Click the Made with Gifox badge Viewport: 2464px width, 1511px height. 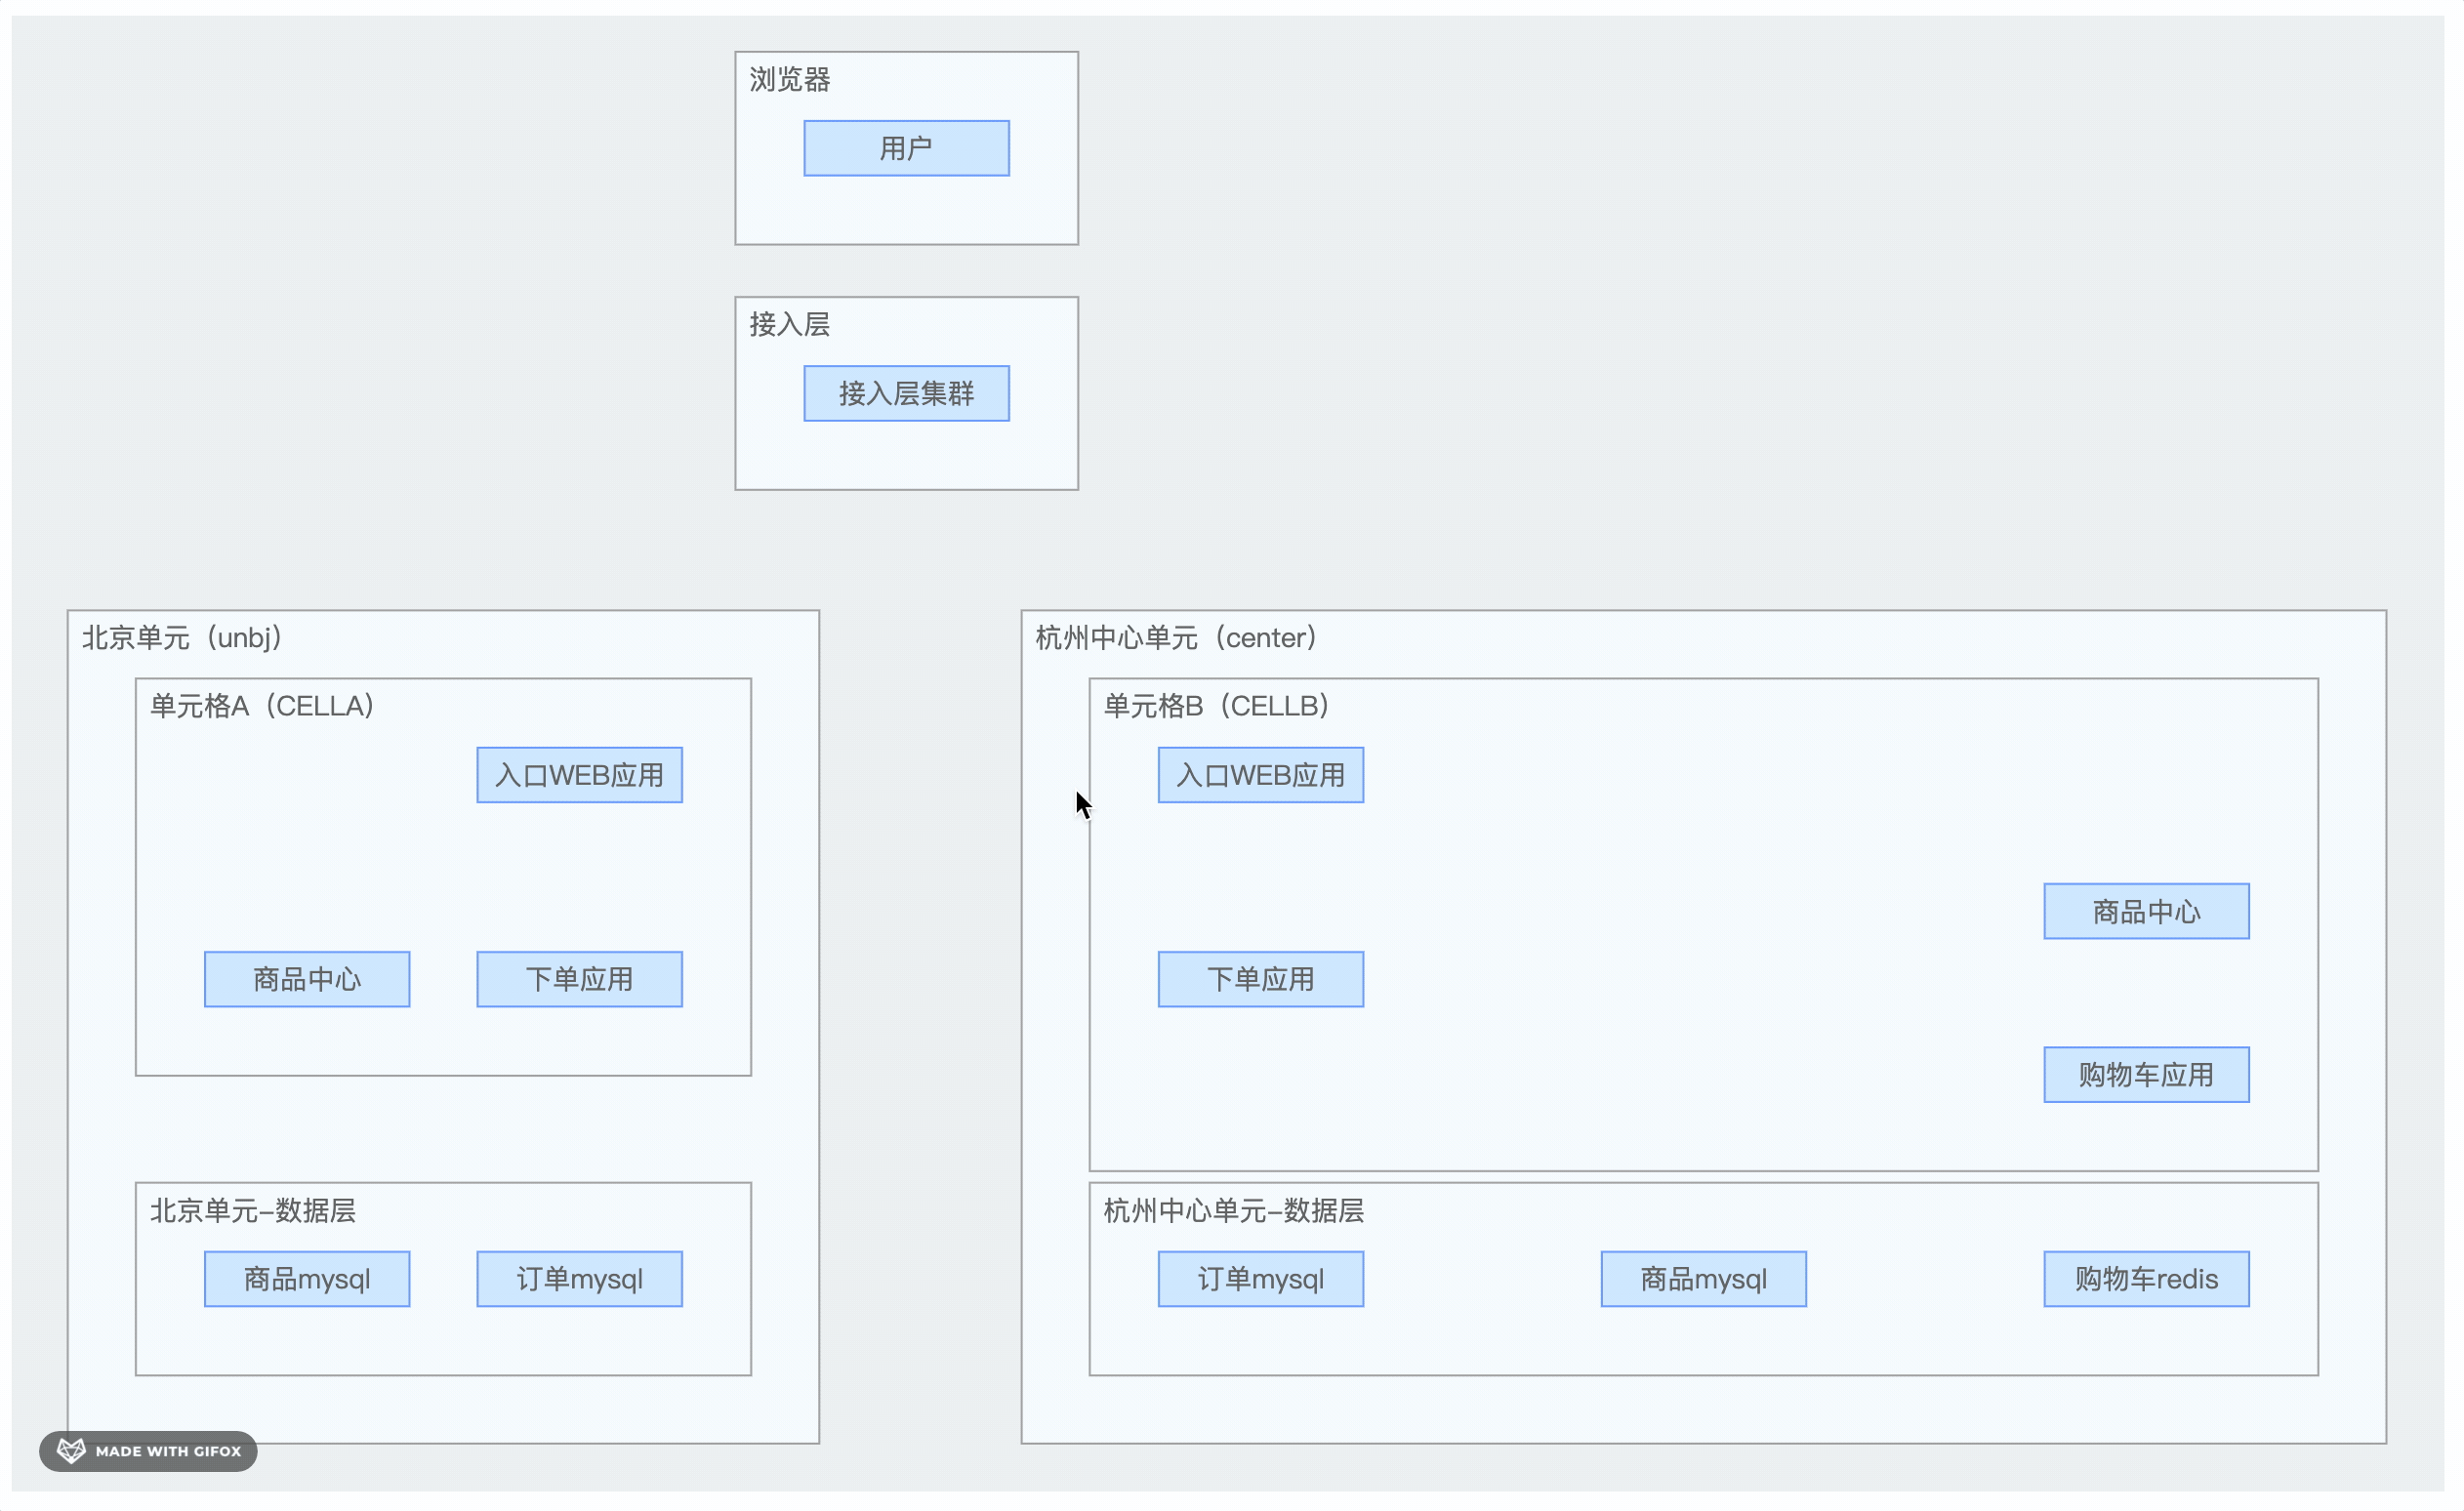tap(148, 1451)
